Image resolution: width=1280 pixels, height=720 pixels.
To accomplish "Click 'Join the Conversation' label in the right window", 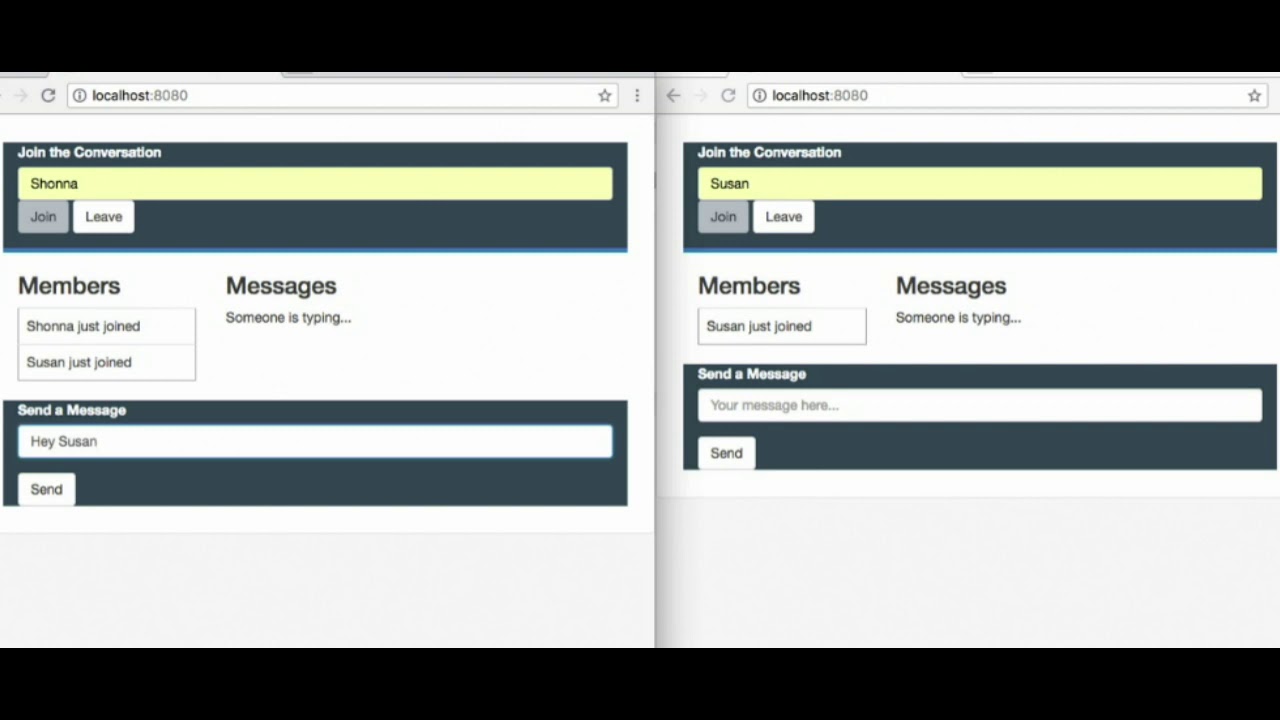I will pos(769,153).
